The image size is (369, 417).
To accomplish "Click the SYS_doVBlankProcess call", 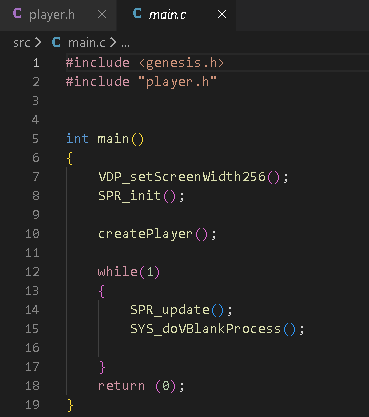I will click(x=206, y=329).
